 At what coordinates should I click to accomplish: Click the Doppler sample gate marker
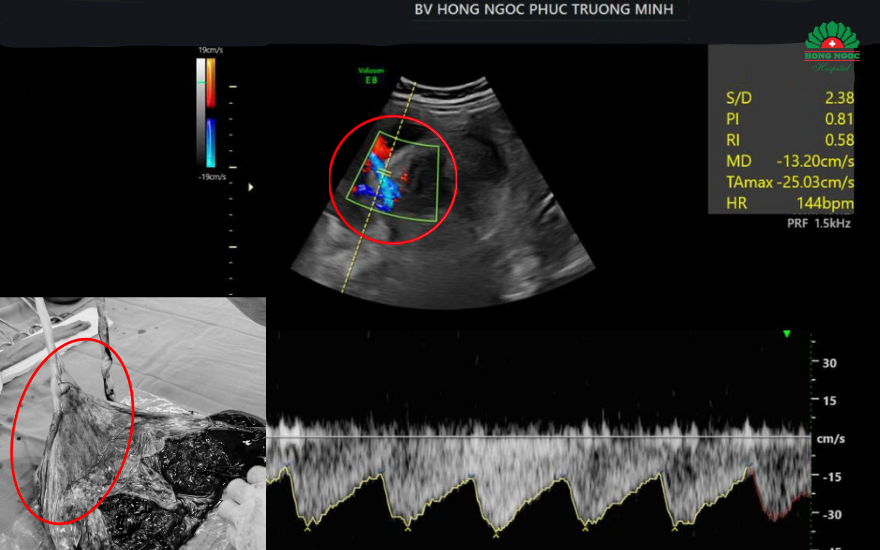coord(383,173)
